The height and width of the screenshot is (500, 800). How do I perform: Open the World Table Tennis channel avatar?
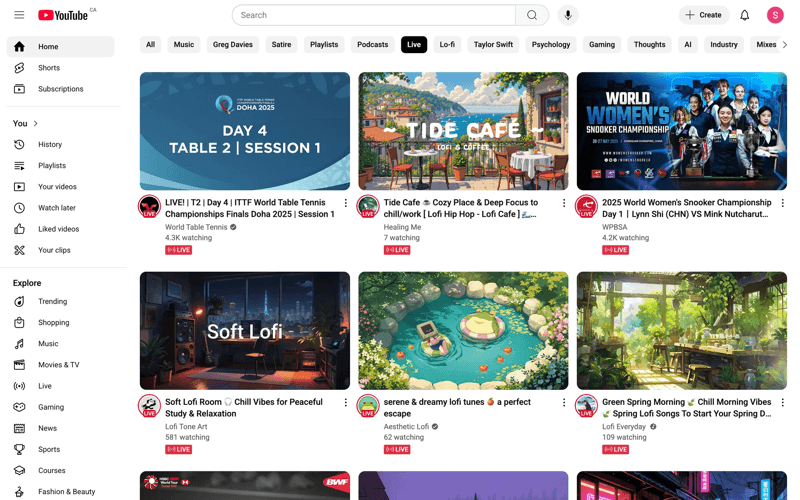tap(149, 207)
